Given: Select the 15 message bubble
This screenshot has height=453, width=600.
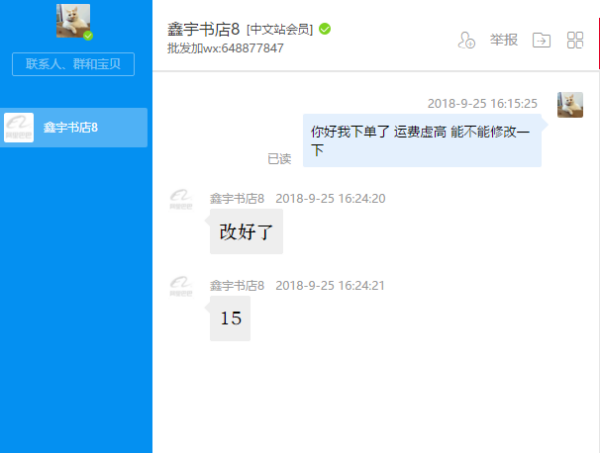Looking at the screenshot, I should (x=230, y=318).
